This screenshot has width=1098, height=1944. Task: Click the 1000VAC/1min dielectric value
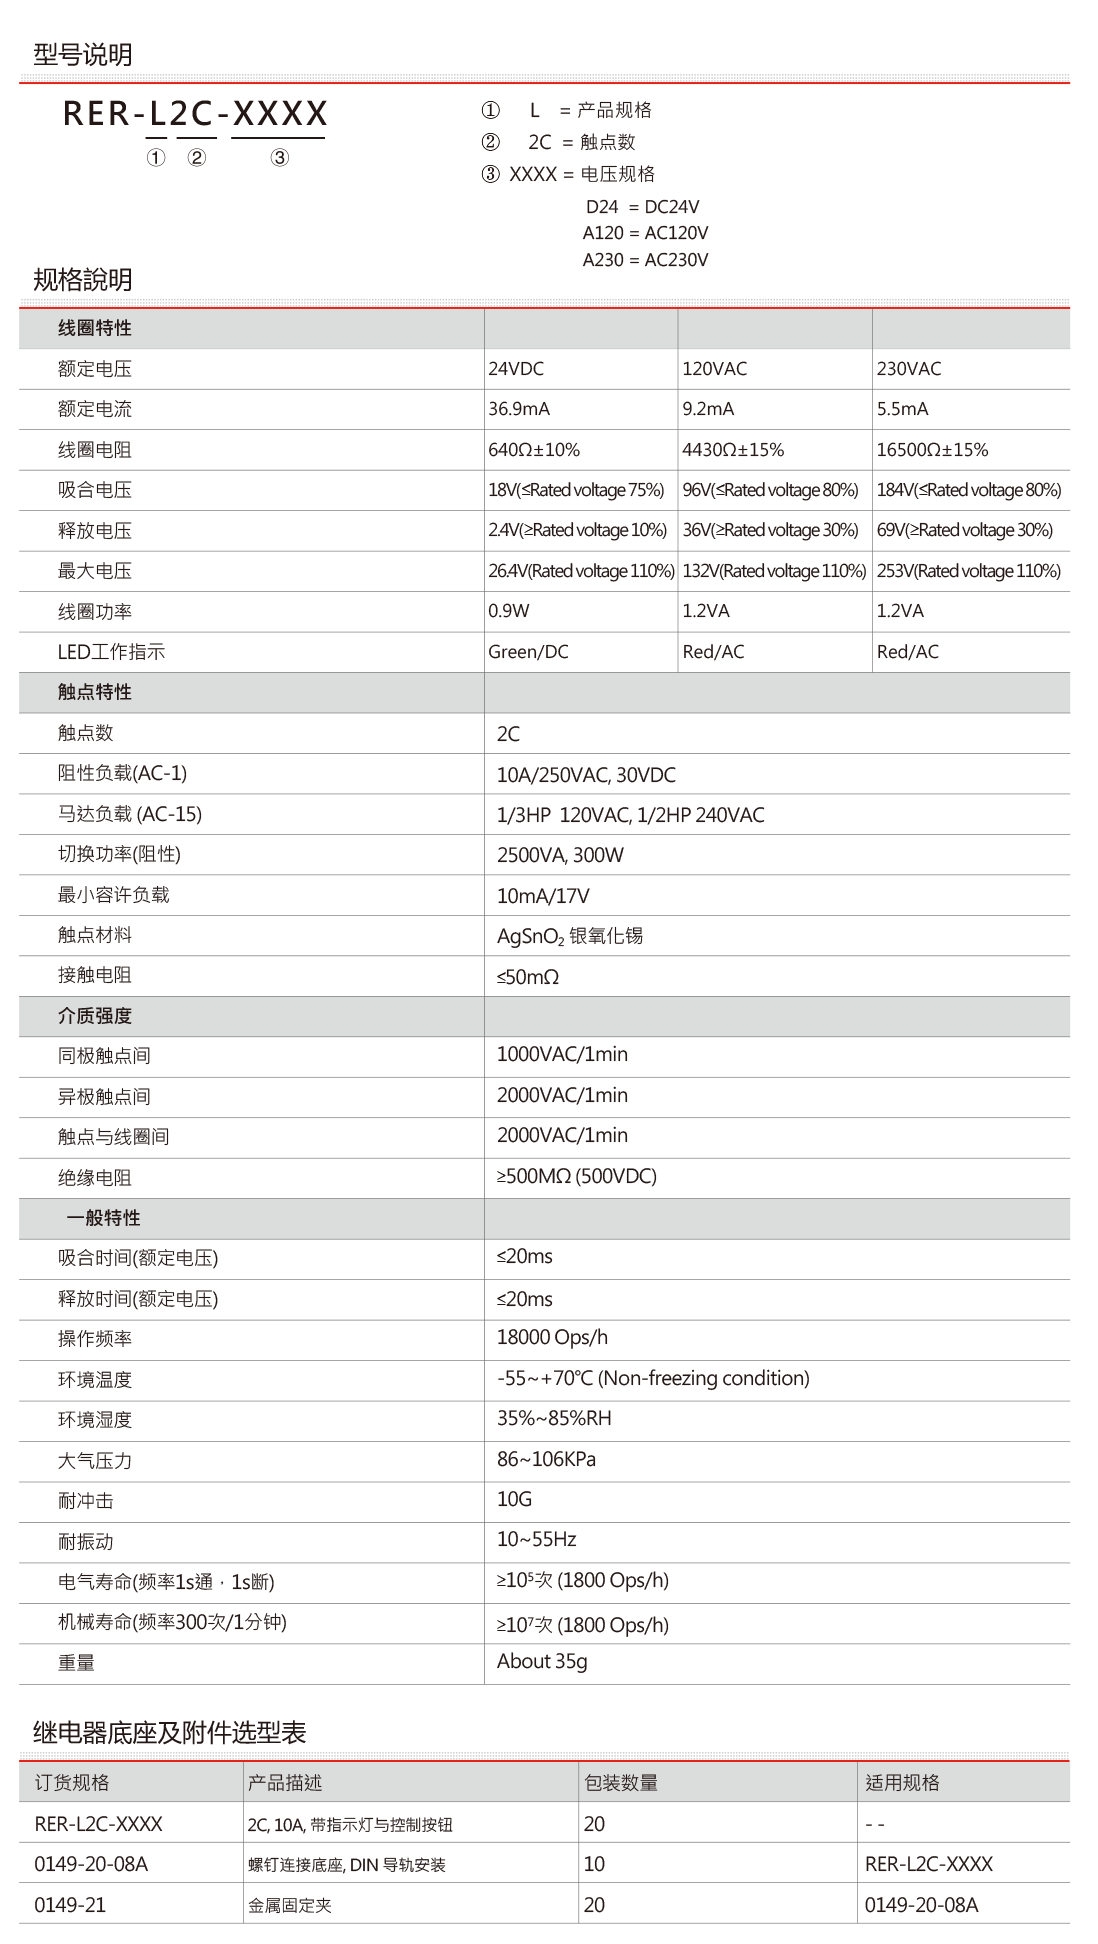pyautogui.click(x=562, y=1054)
